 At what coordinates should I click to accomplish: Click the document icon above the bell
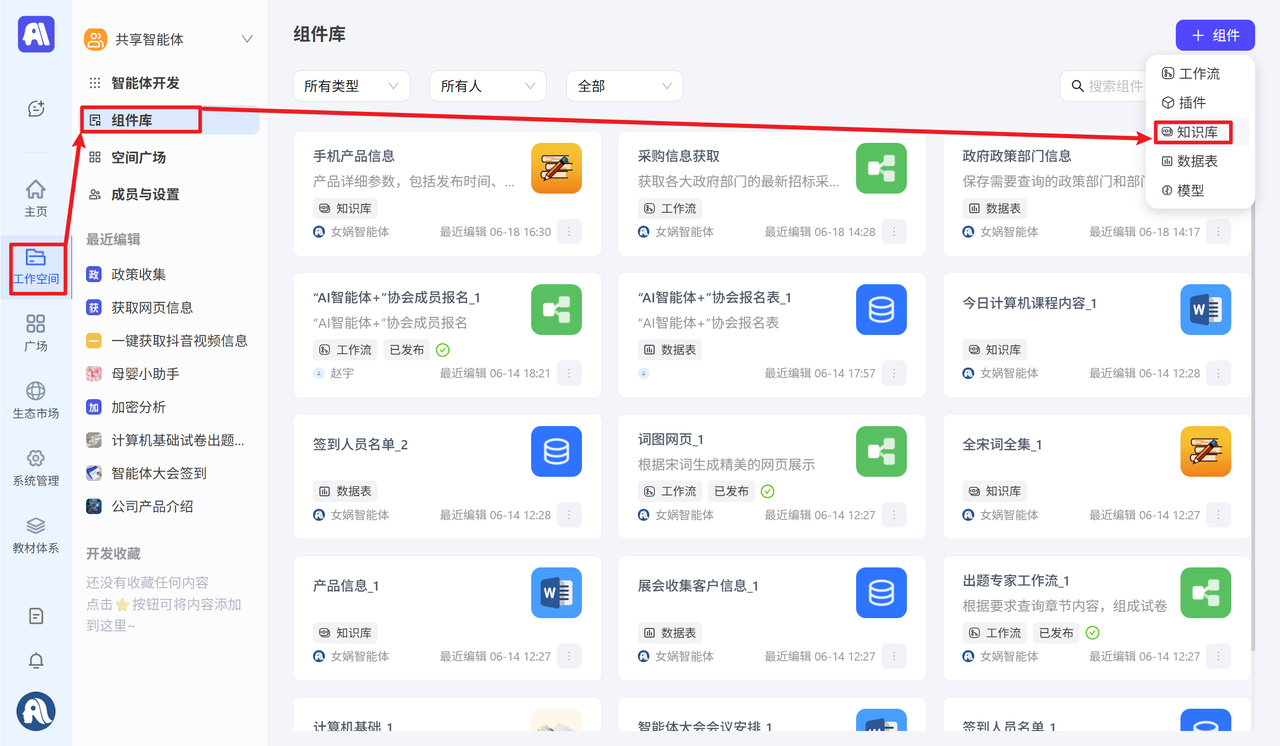(x=36, y=616)
